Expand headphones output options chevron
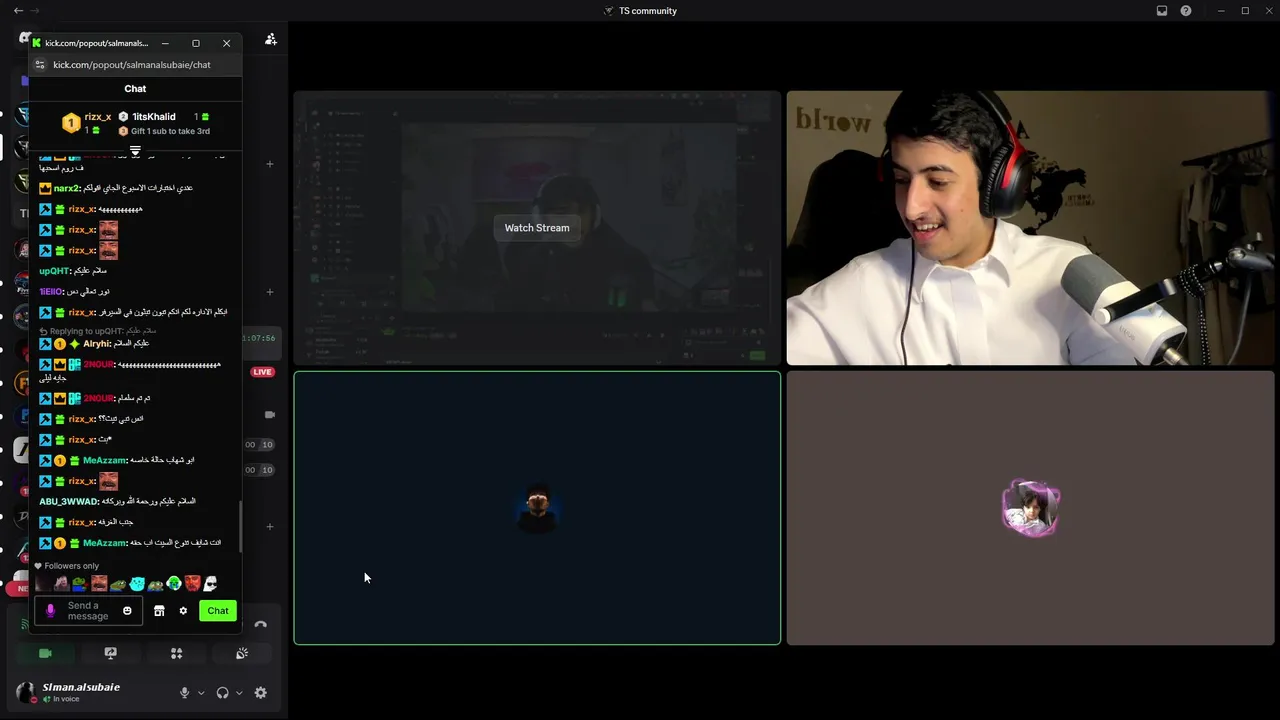Viewport: 1280px width, 720px height. click(239, 693)
